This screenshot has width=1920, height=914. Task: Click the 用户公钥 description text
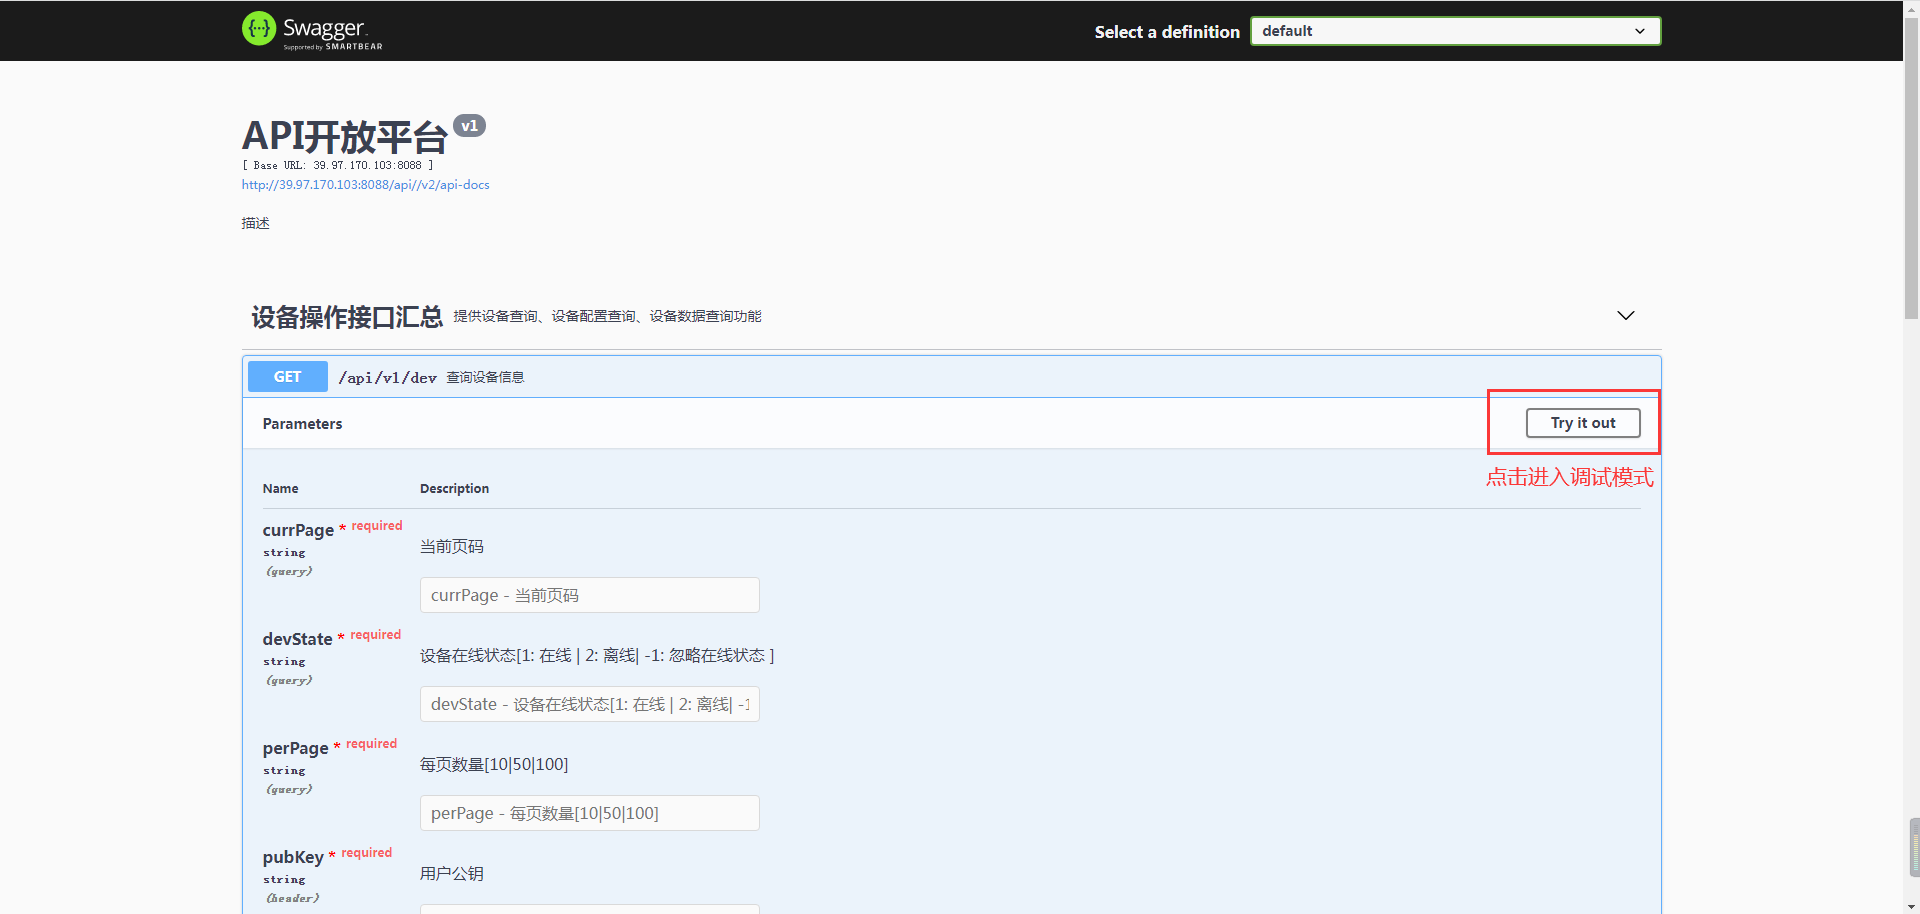(x=452, y=874)
